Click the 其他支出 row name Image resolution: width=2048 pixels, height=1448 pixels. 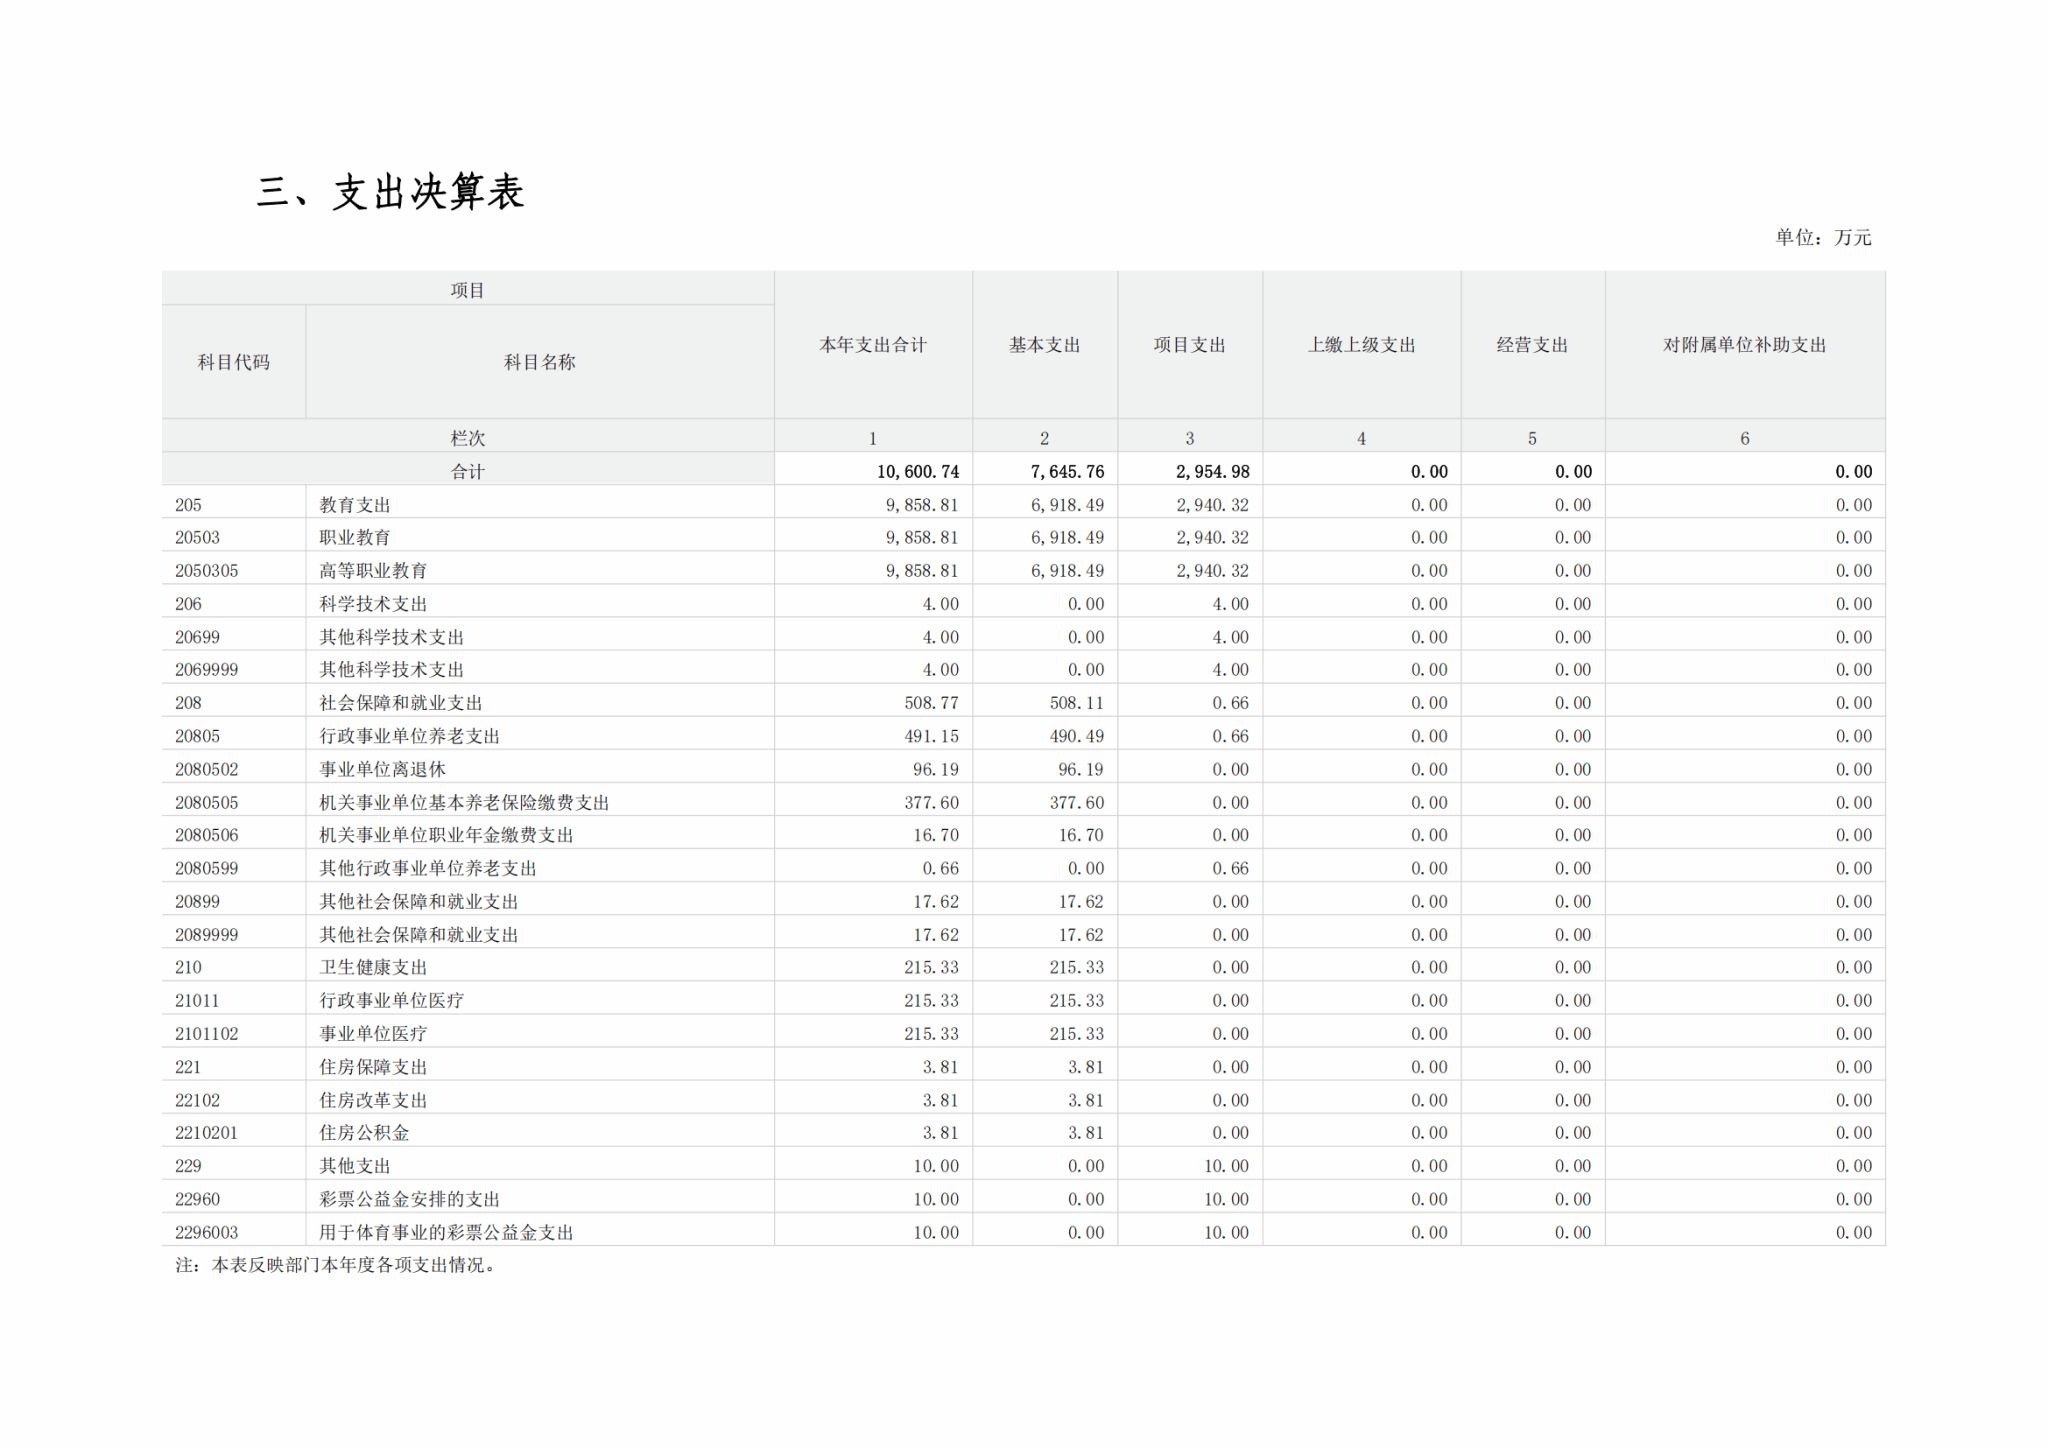pyautogui.click(x=355, y=1166)
